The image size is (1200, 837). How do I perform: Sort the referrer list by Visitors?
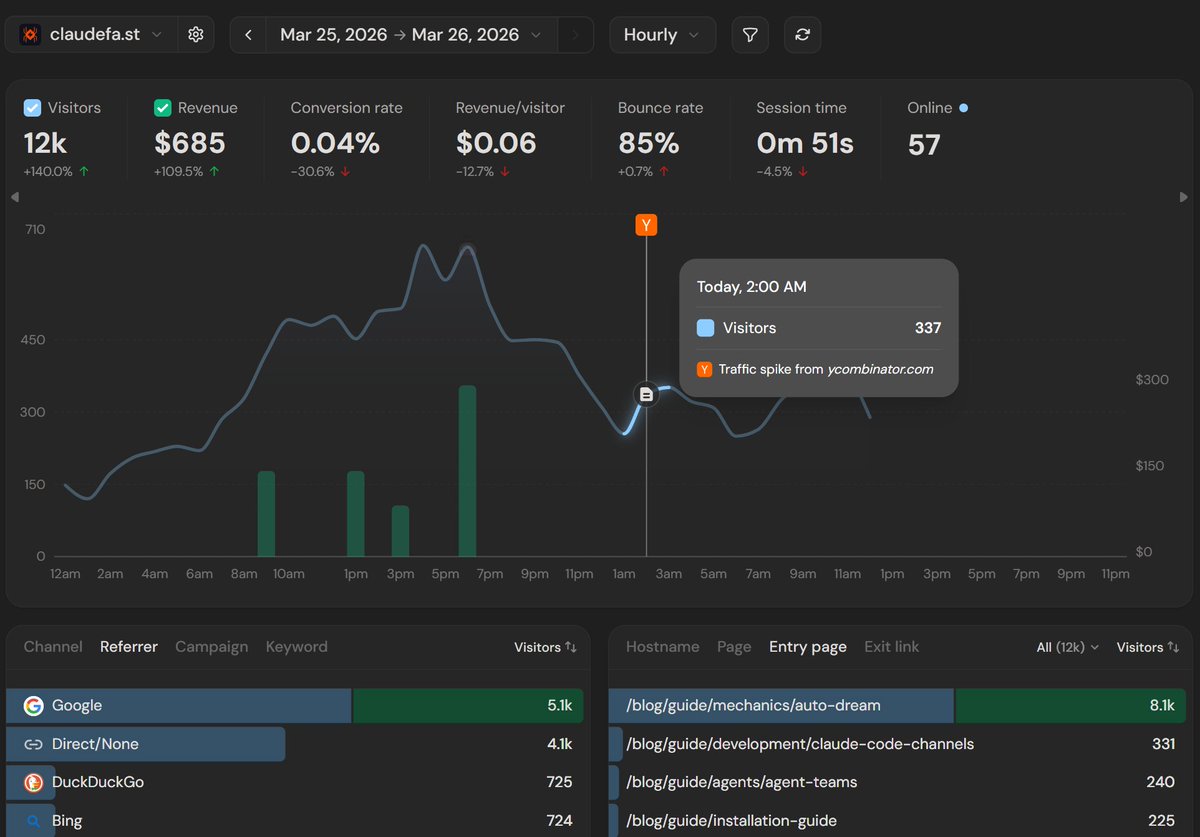coord(545,648)
